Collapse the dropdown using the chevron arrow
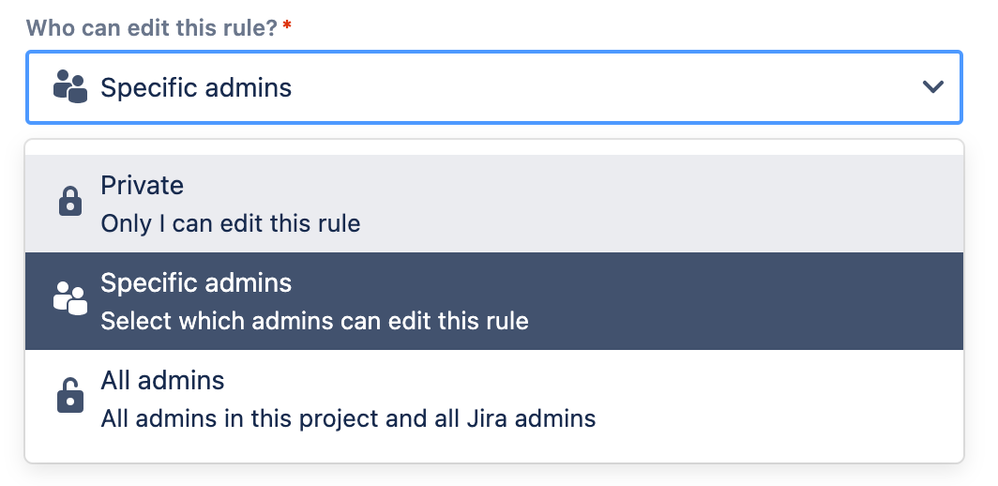The width and height of the screenshot is (998, 486). click(x=933, y=87)
